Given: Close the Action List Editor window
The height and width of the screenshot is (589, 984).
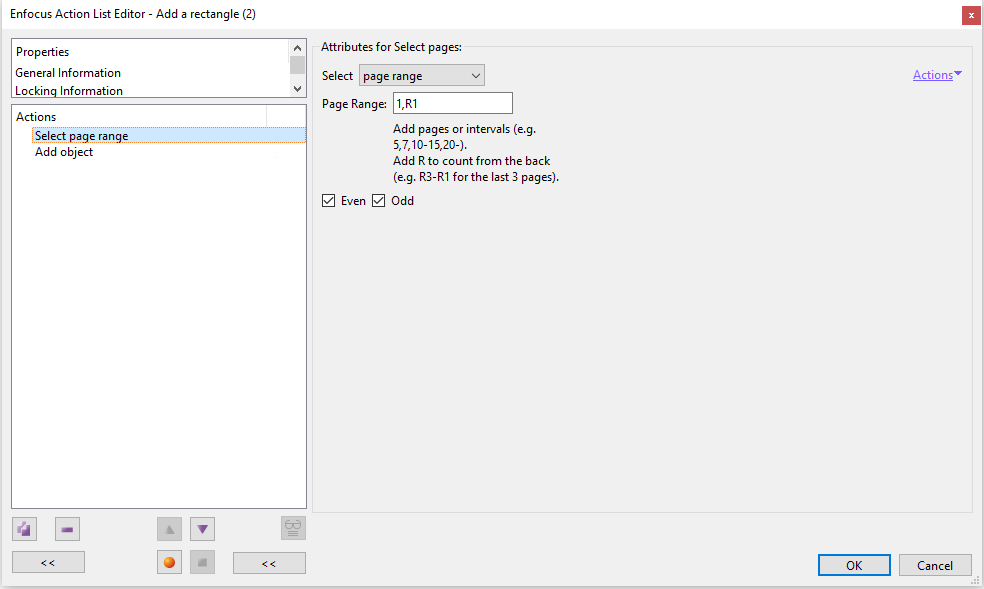Looking at the screenshot, I should [971, 15].
